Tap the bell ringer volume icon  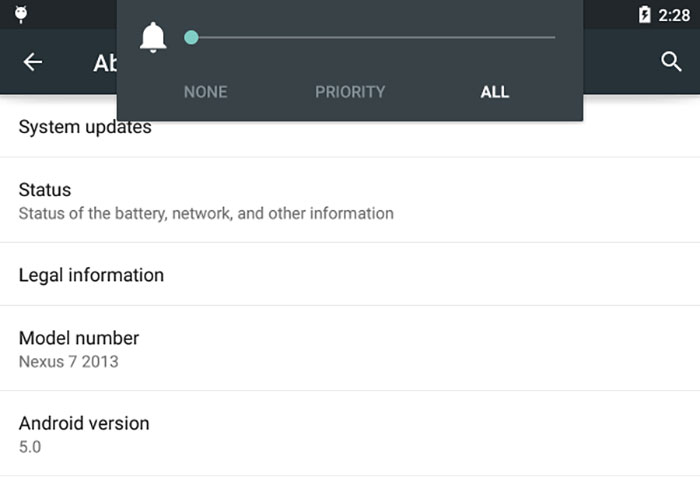pos(153,38)
